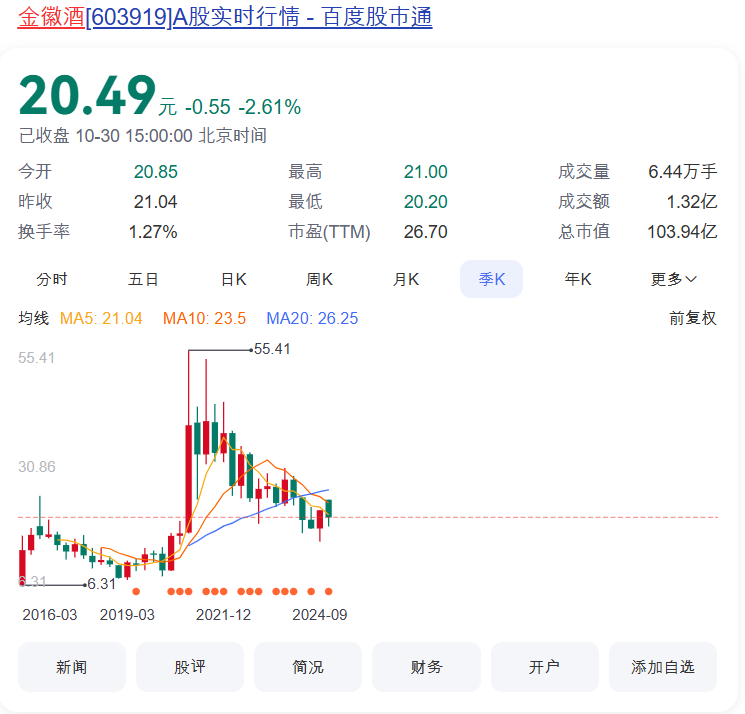Image resolution: width=745 pixels, height=714 pixels.
Task: Click the MA10: 23.5 indicator label
Action: pyautogui.click(x=204, y=318)
